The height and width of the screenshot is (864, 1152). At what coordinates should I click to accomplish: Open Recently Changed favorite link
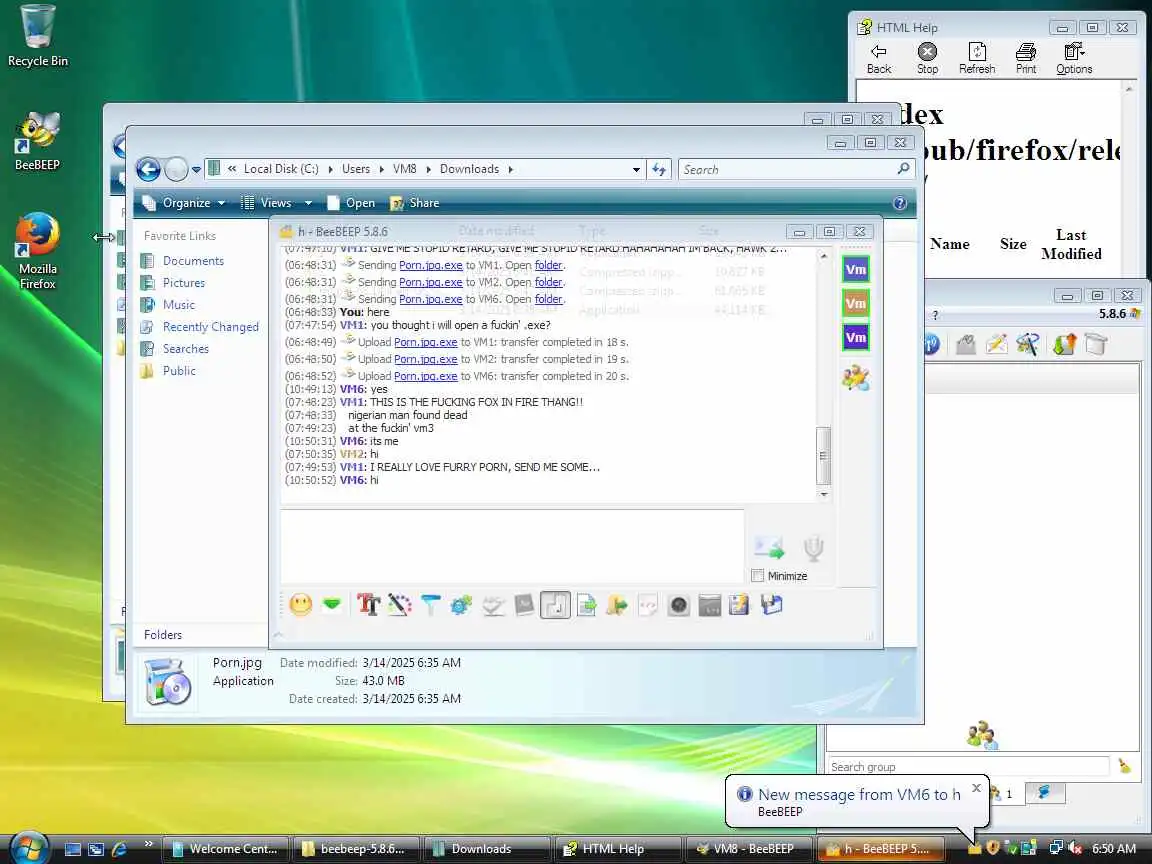coord(210,327)
